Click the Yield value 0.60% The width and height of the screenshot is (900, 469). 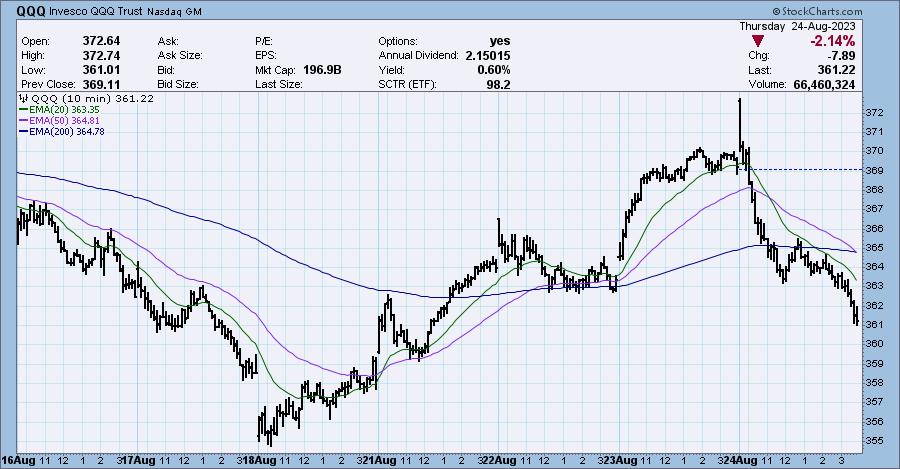pos(494,70)
